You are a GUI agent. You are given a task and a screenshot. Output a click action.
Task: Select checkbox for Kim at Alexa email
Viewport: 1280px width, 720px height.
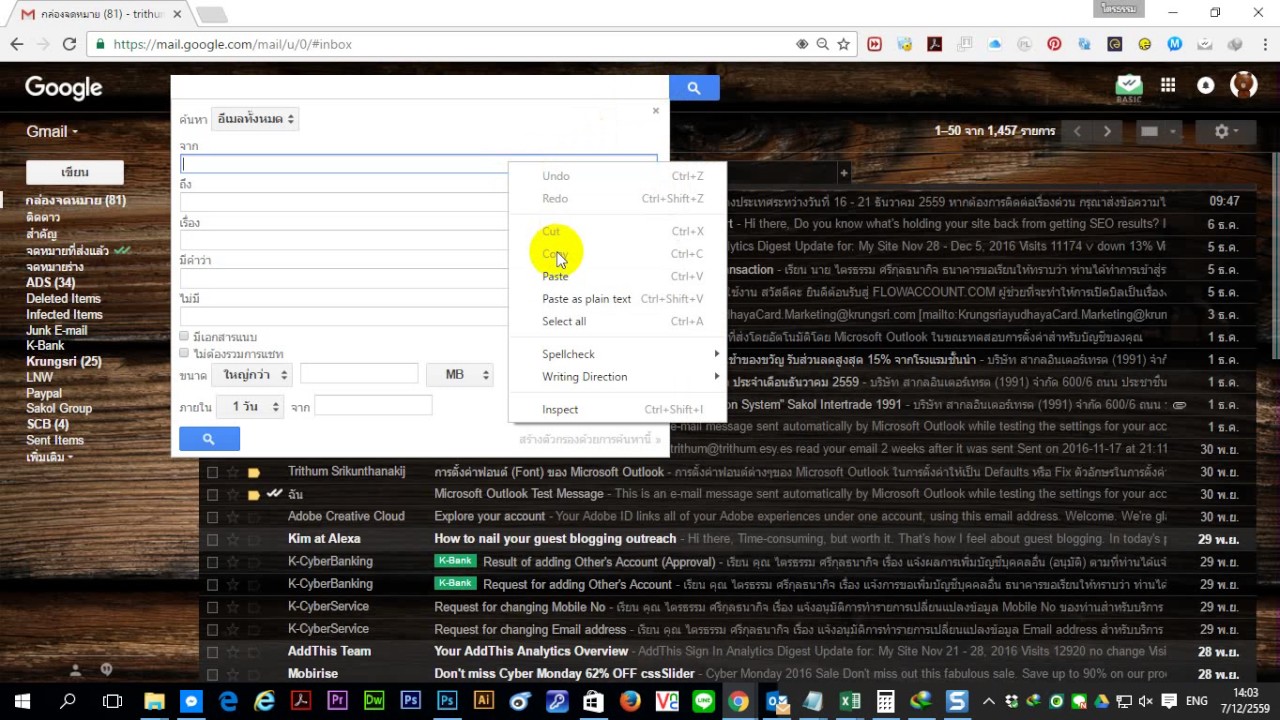(x=212, y=539)
